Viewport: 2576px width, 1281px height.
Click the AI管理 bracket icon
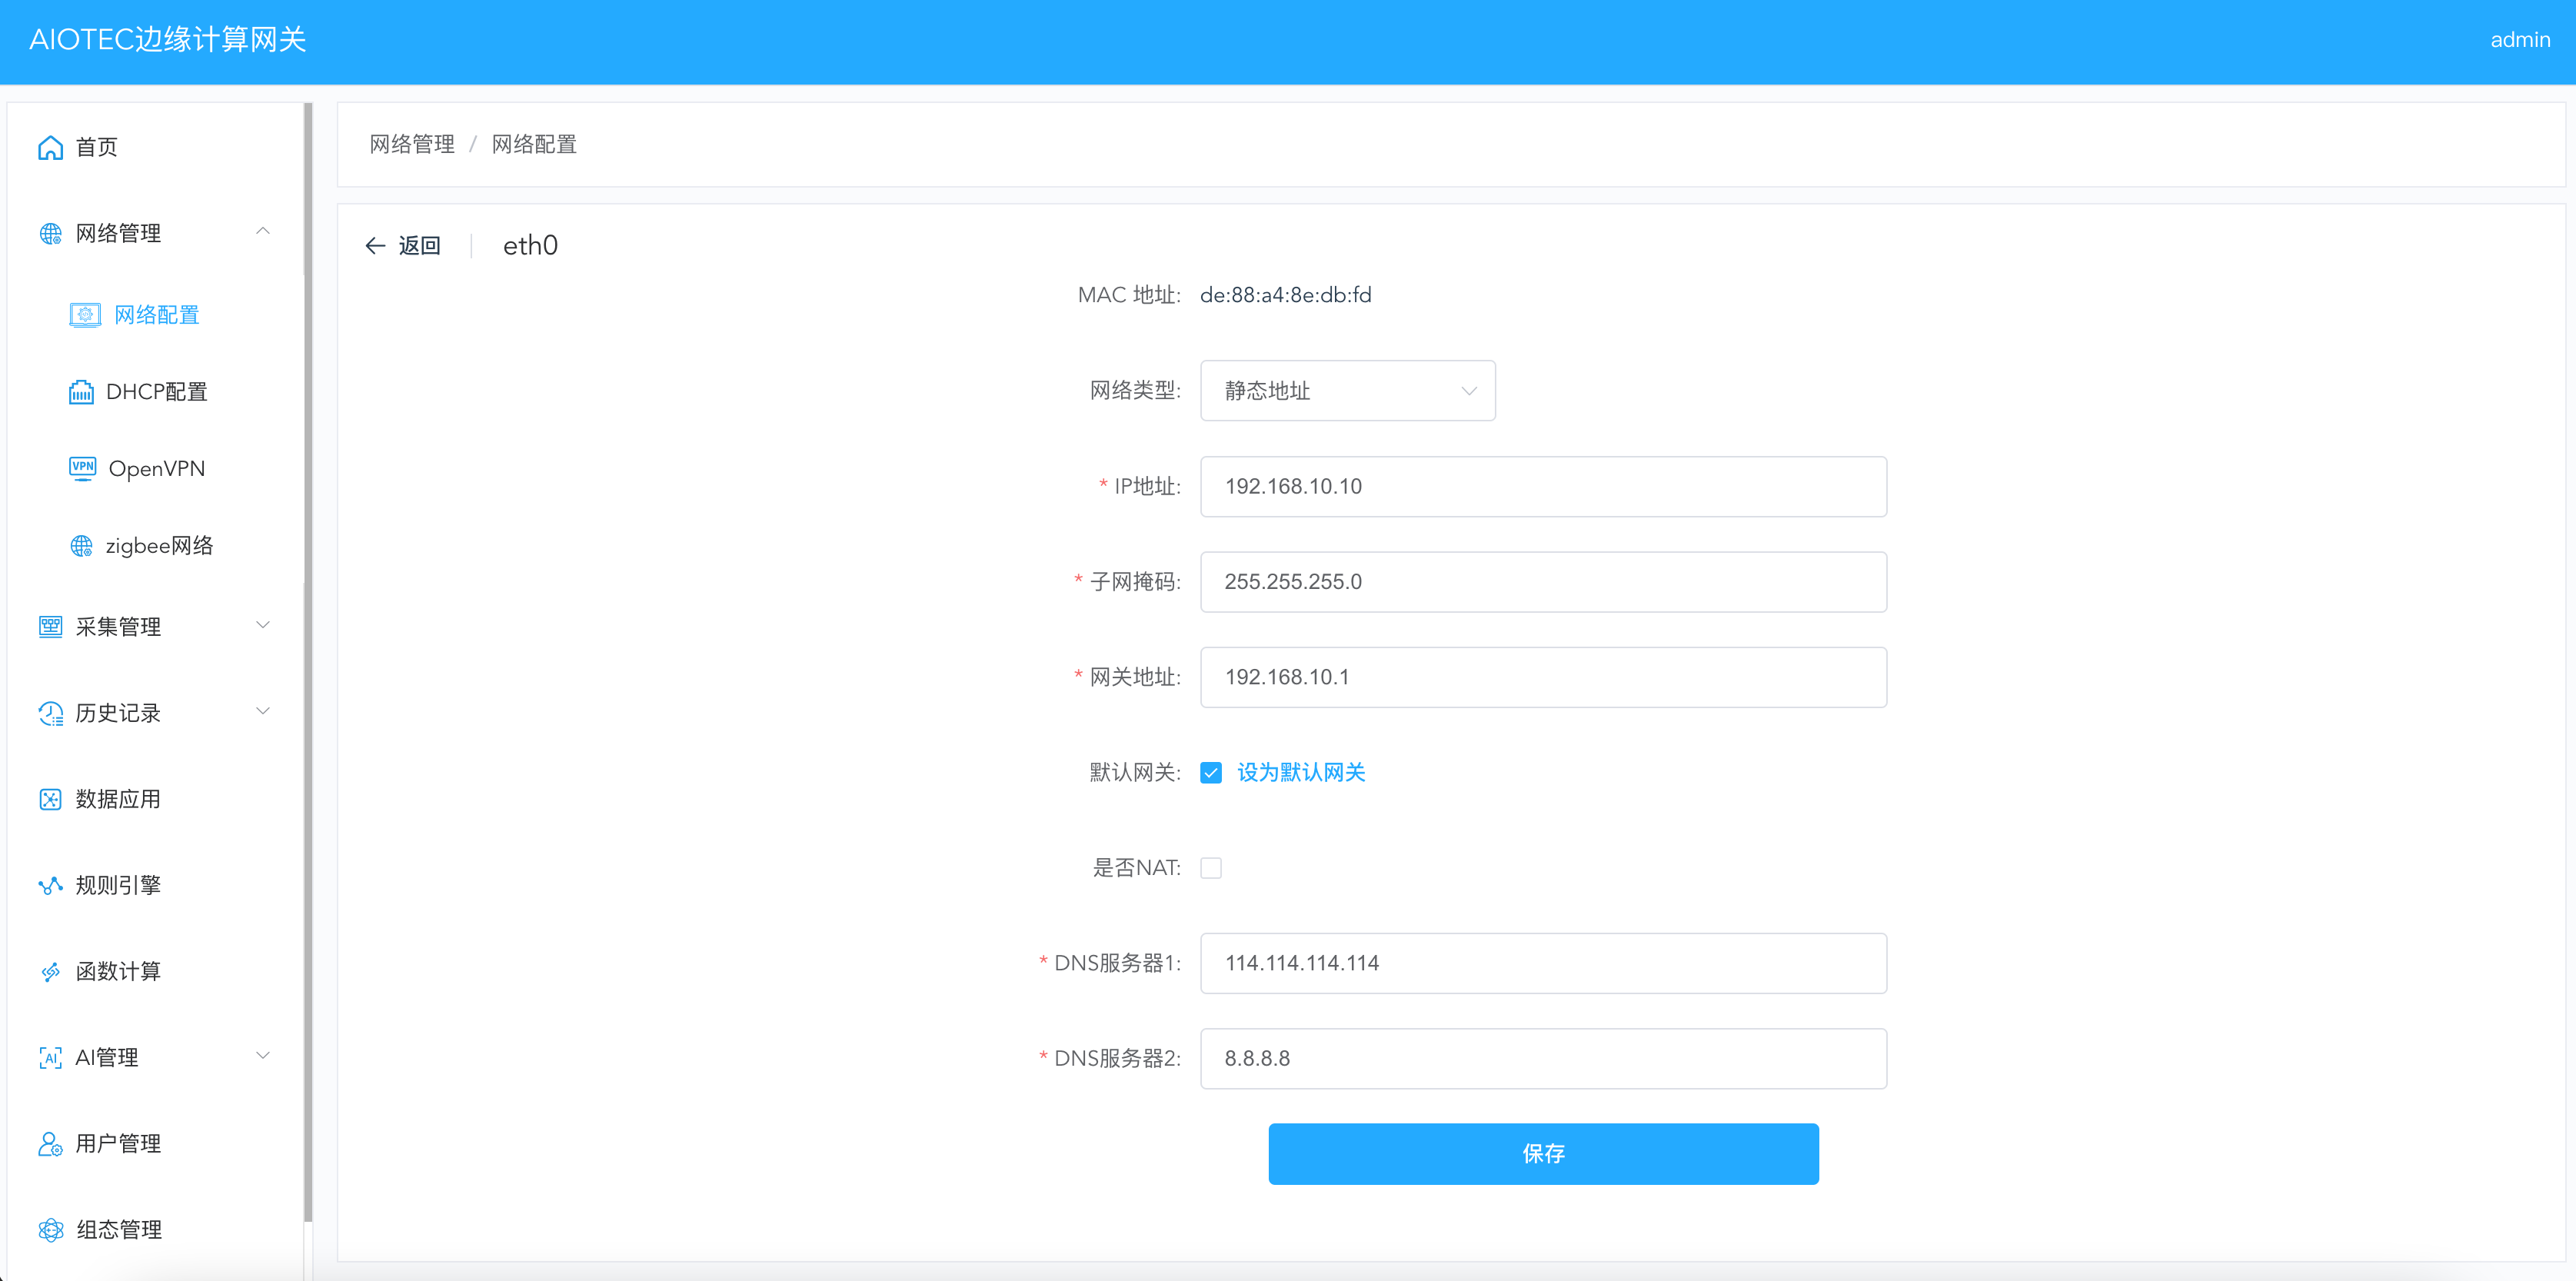pos(50,1058)
